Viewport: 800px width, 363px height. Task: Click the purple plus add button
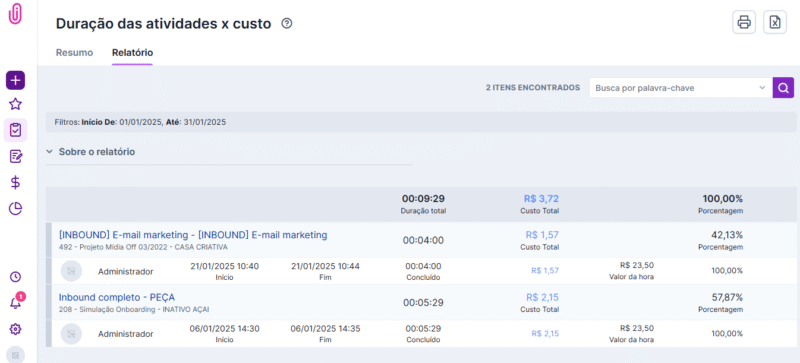[x=15, y=80]
